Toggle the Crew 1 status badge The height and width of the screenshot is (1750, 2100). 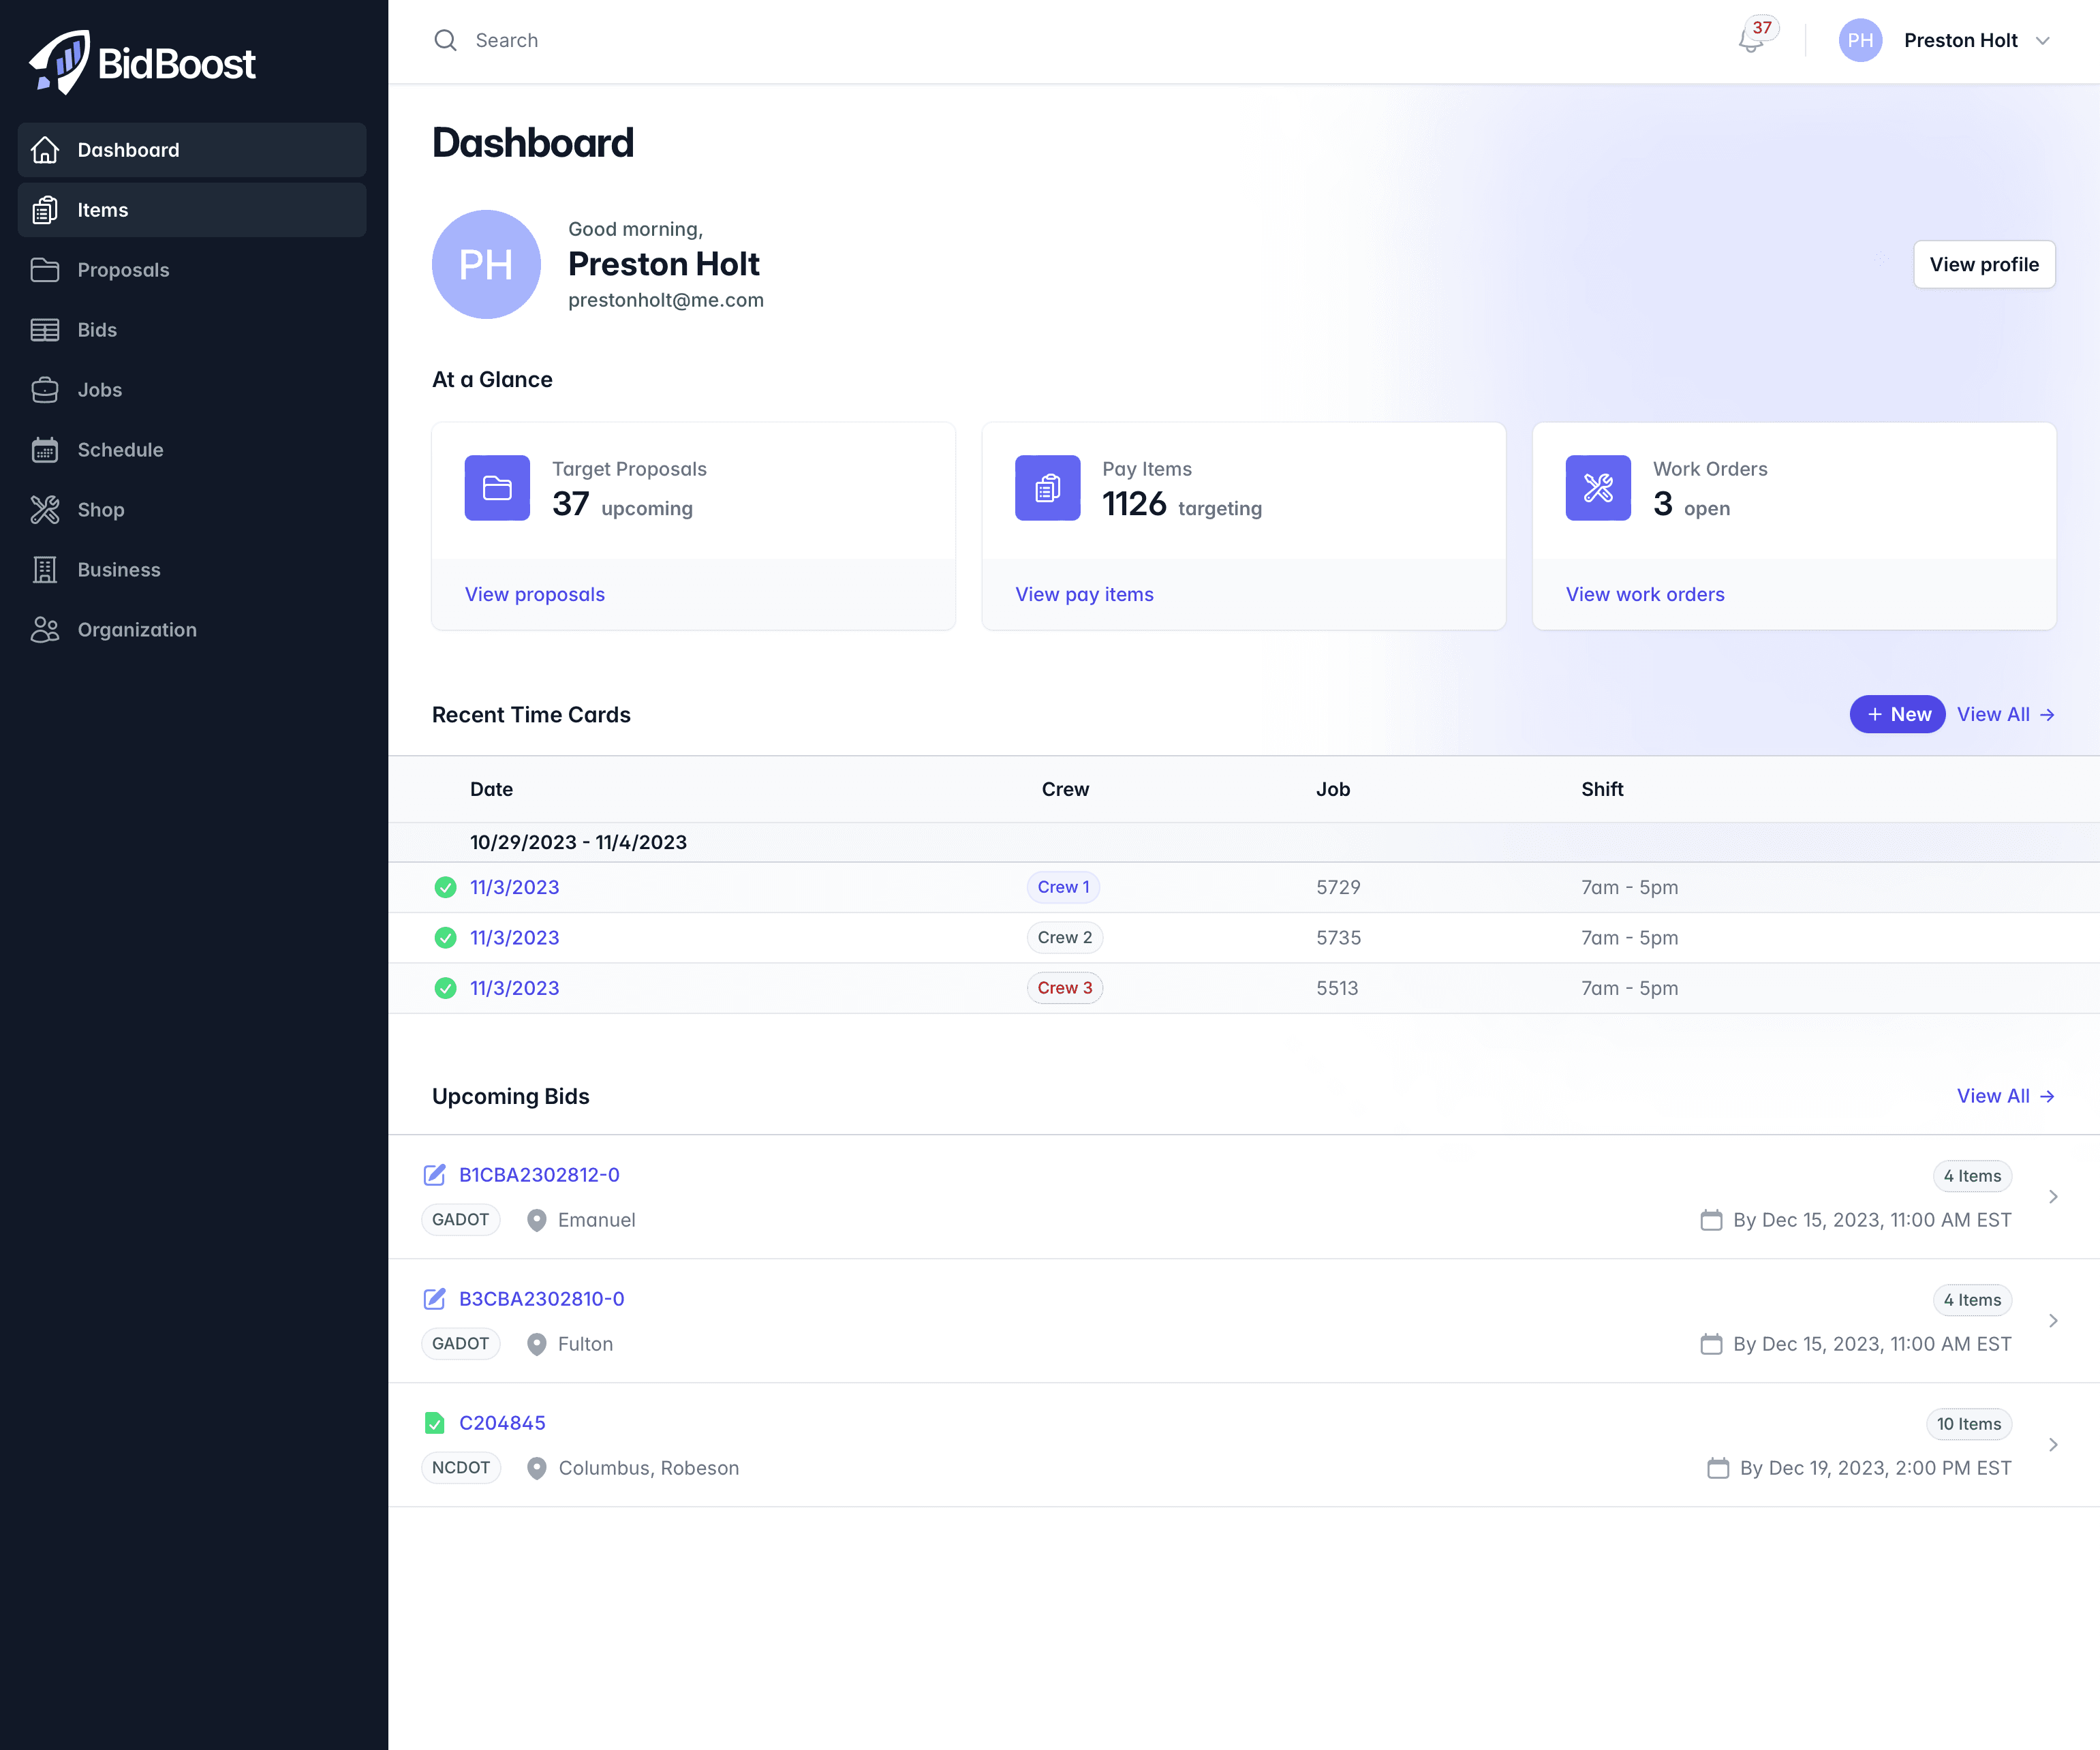coord(1062,887)
